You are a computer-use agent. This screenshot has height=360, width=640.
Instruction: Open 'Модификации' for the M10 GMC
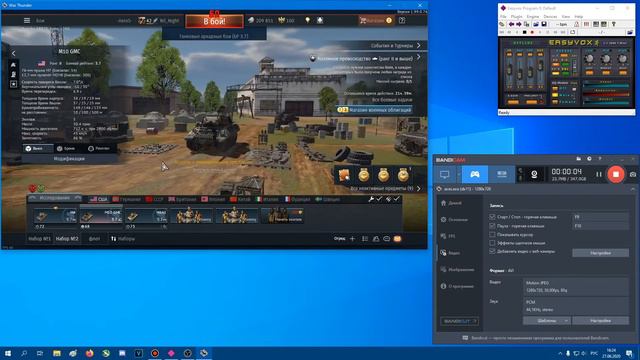pyautogui.click(x=69, y=159)
